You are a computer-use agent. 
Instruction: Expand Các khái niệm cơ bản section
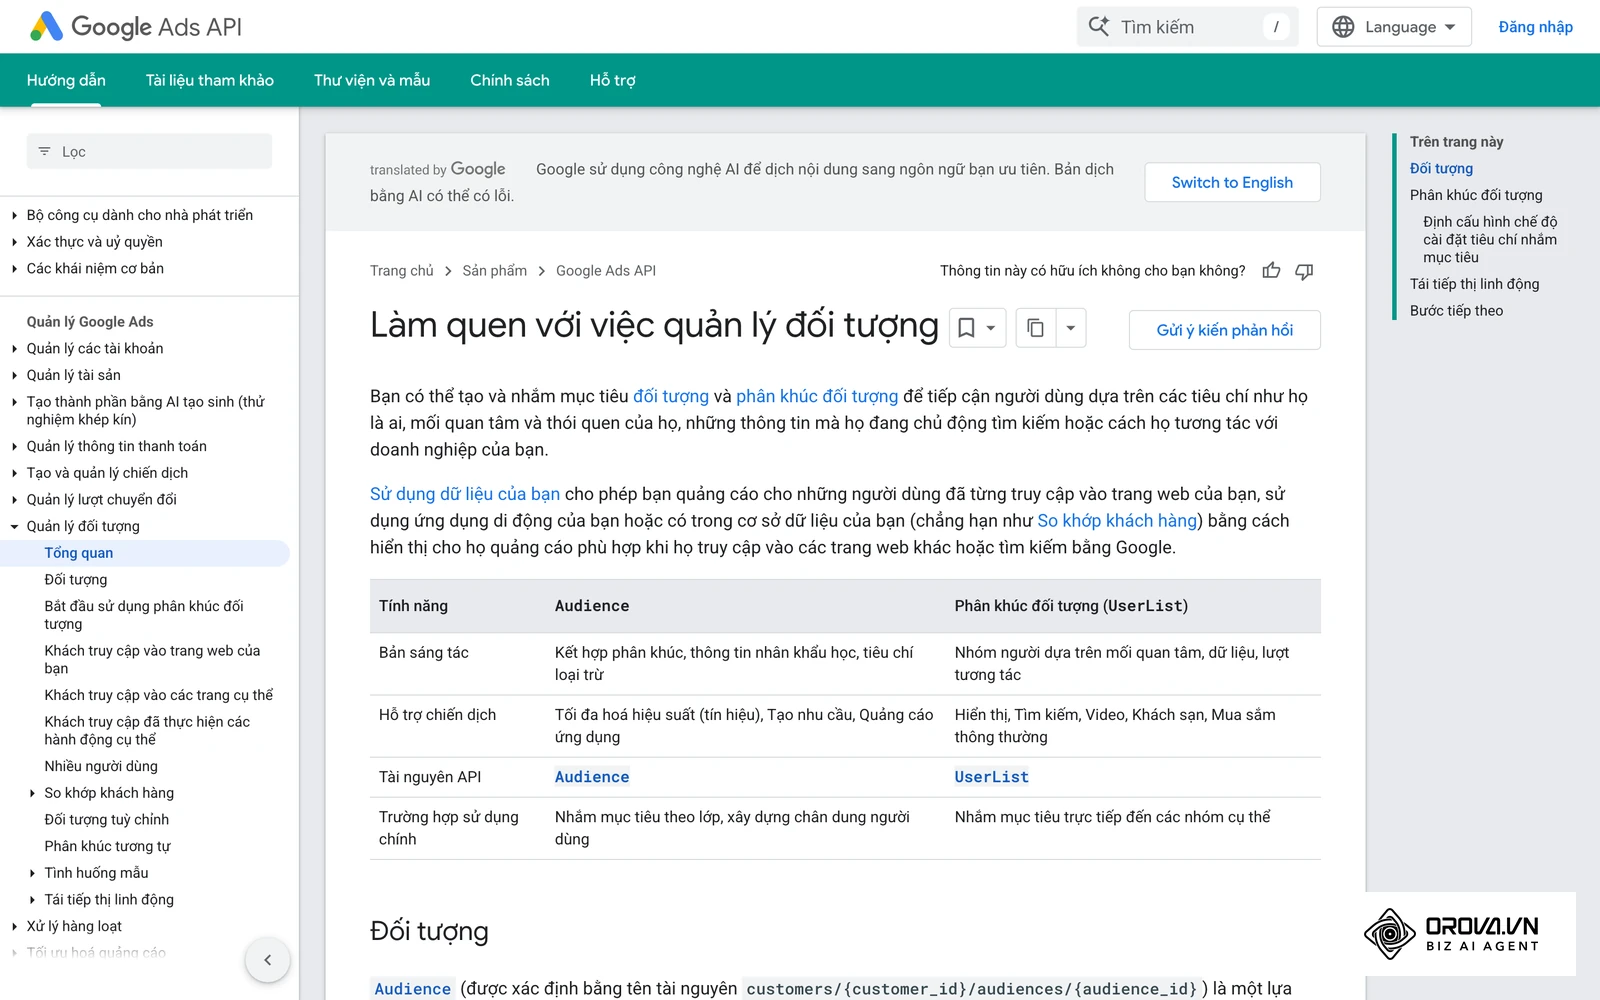[14, 268]
